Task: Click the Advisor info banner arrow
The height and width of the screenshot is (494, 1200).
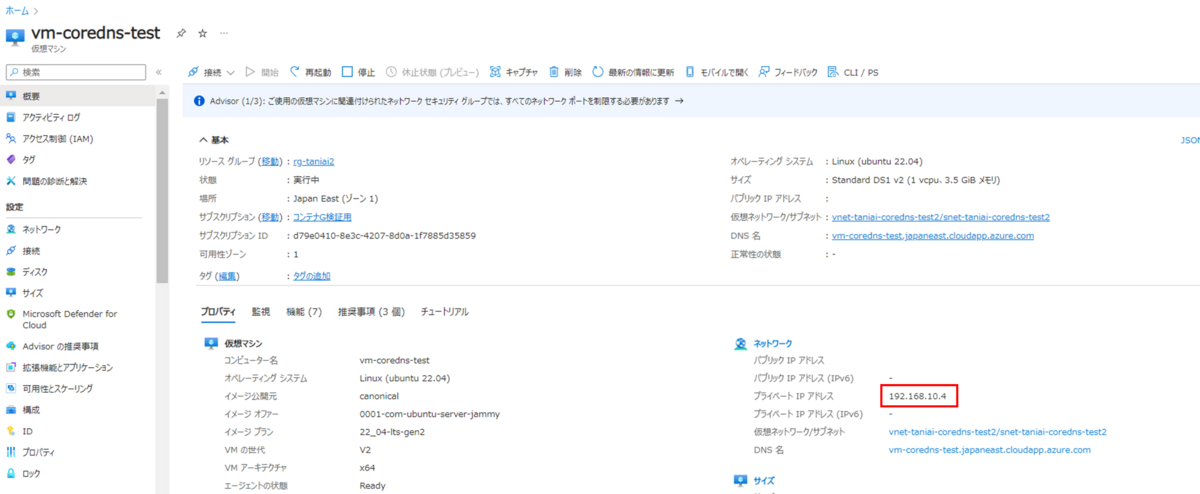Action: coord(679,101)
